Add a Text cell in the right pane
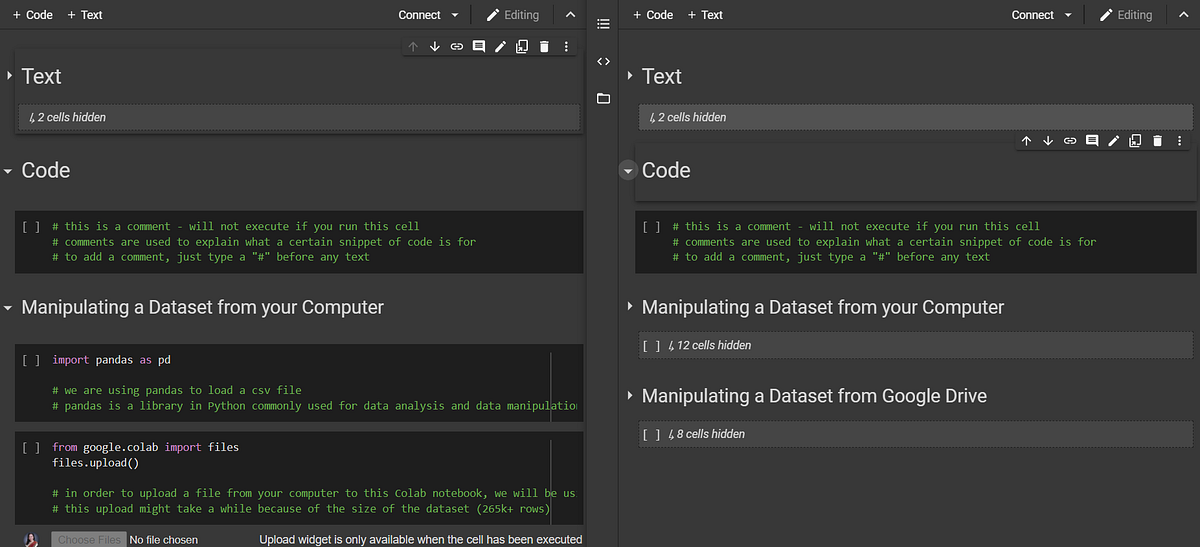The height and width of the screenshot is (547, 1200). pyautogui.click(x=704, y=15)
